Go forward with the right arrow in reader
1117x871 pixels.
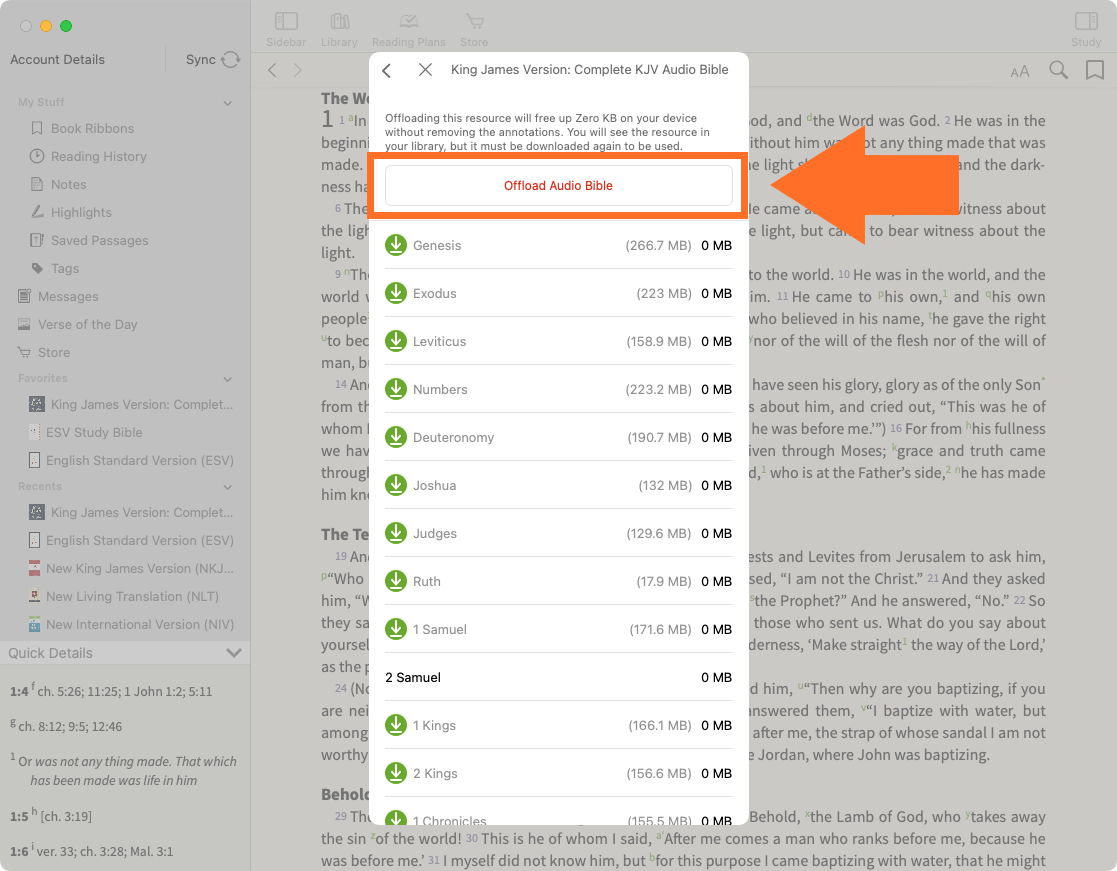pyautogui.click(x=298, y=70)
